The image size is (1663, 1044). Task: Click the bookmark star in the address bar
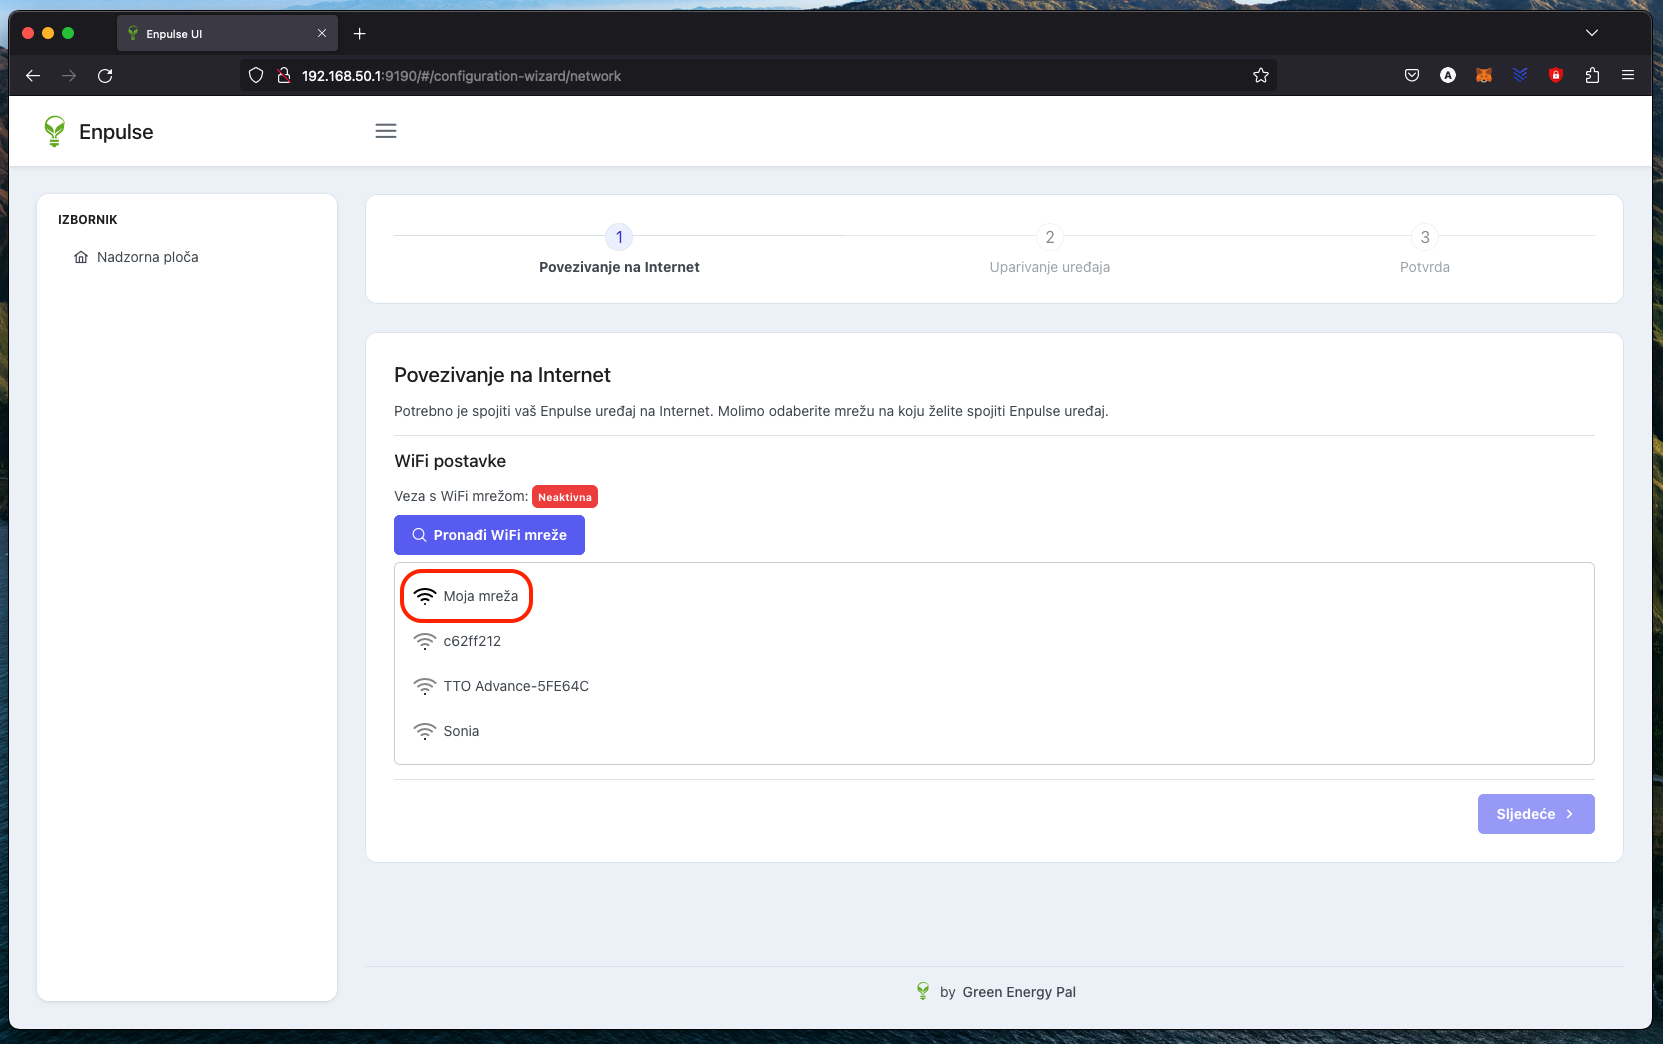click(x=1260, y=75)
